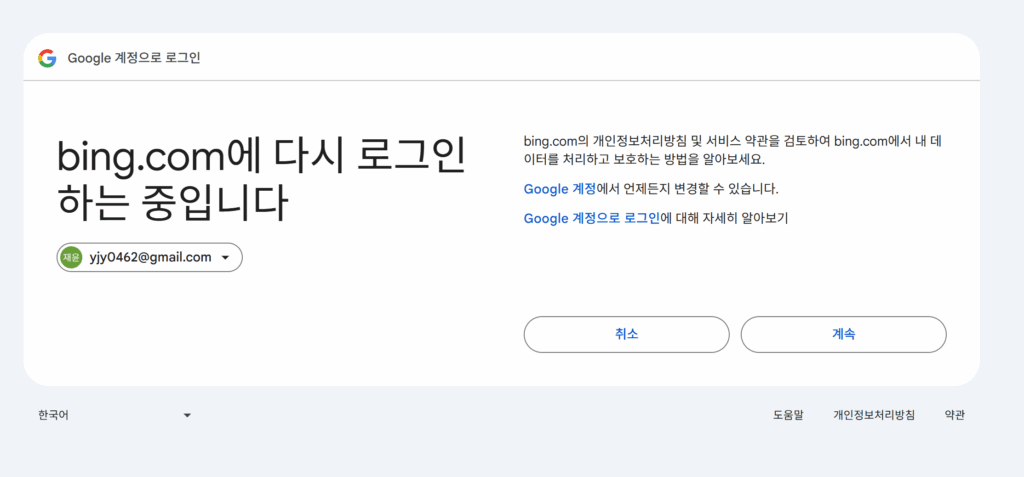Viewport: 1024px width, 477px height.
Task: Open the blue Google 계정 link
Action: pyautogui.click(x=560, y=189)
